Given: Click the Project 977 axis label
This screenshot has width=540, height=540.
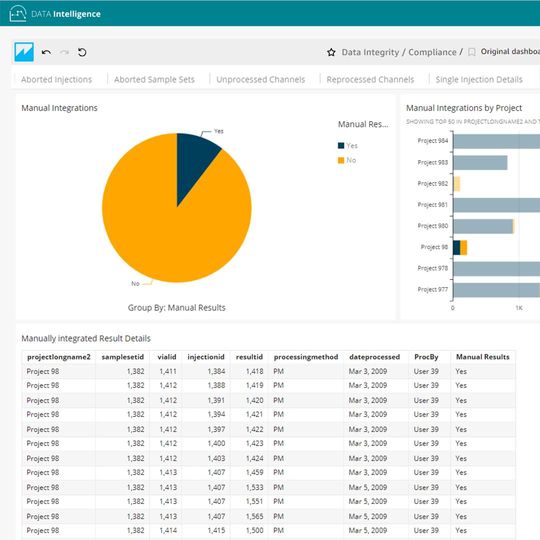Looking at the screenshot, I should (433, 290).
